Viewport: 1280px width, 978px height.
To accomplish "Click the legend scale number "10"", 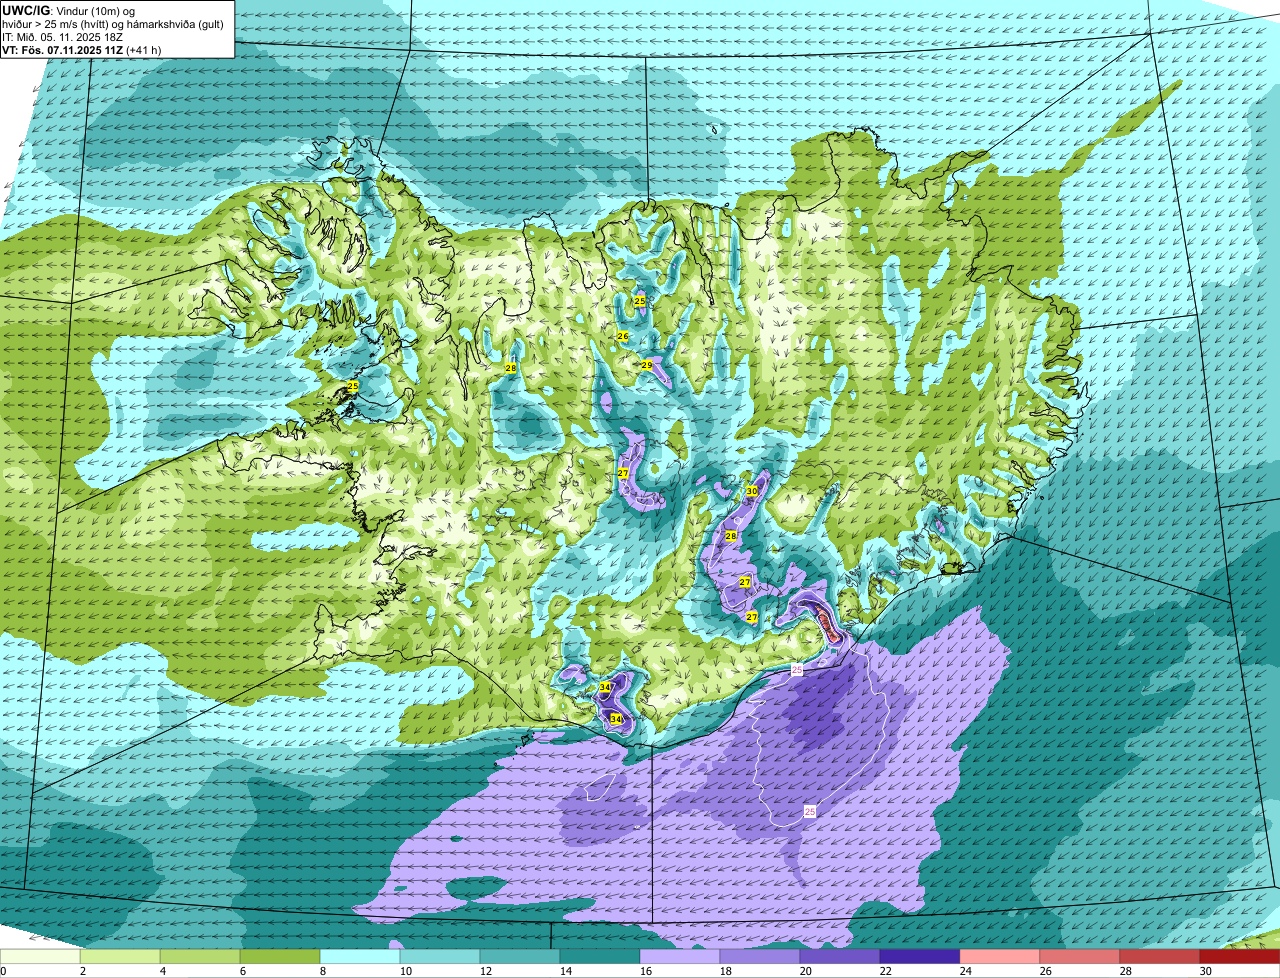I will pos(405,971).
